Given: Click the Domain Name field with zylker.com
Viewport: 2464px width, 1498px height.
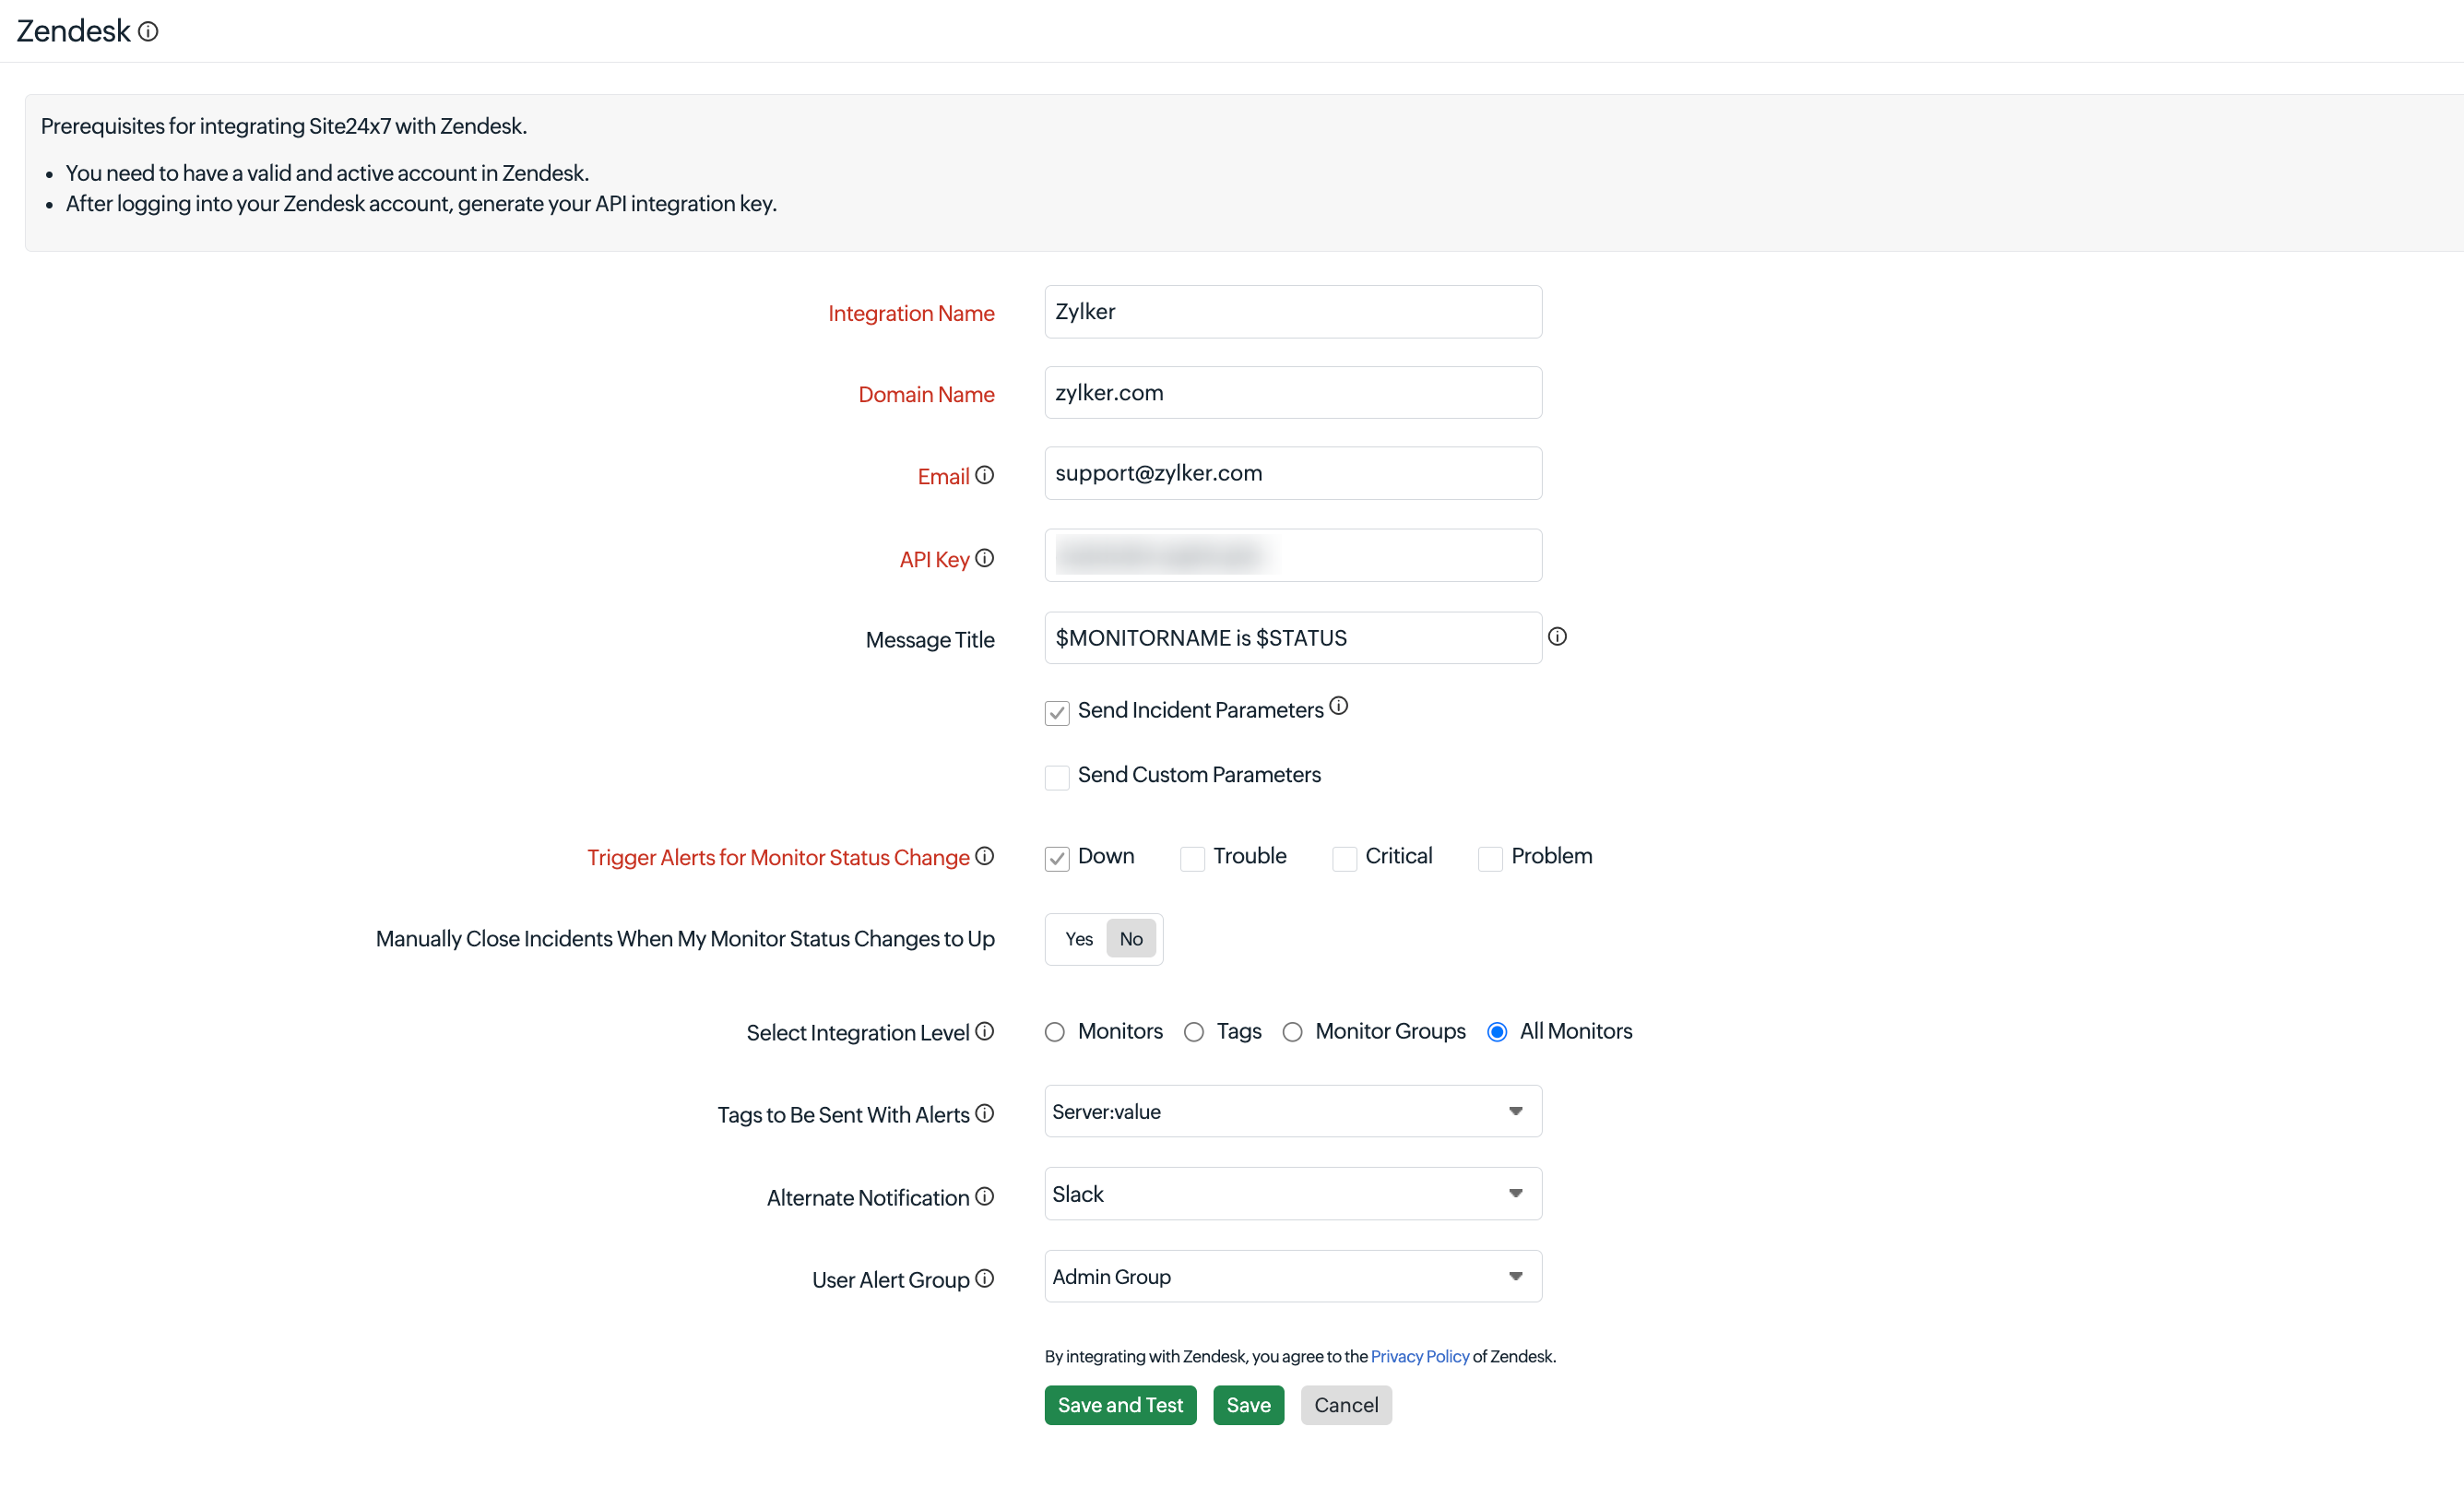Looking at the screenshot, I should click(x=1293, y=393).
